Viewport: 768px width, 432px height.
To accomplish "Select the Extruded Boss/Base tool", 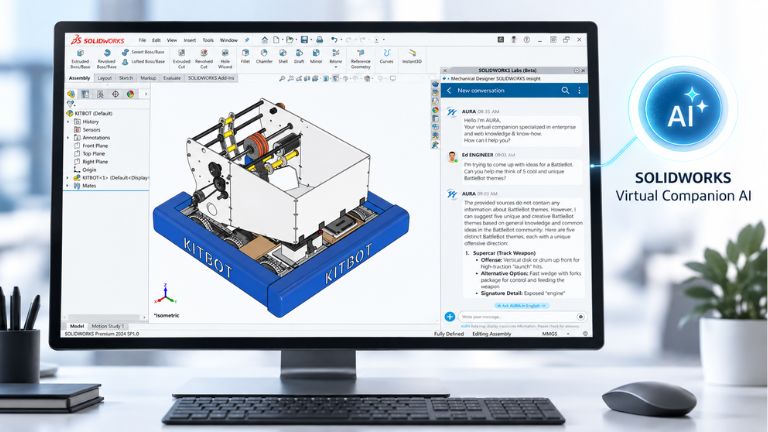I will tap(80, 58).
